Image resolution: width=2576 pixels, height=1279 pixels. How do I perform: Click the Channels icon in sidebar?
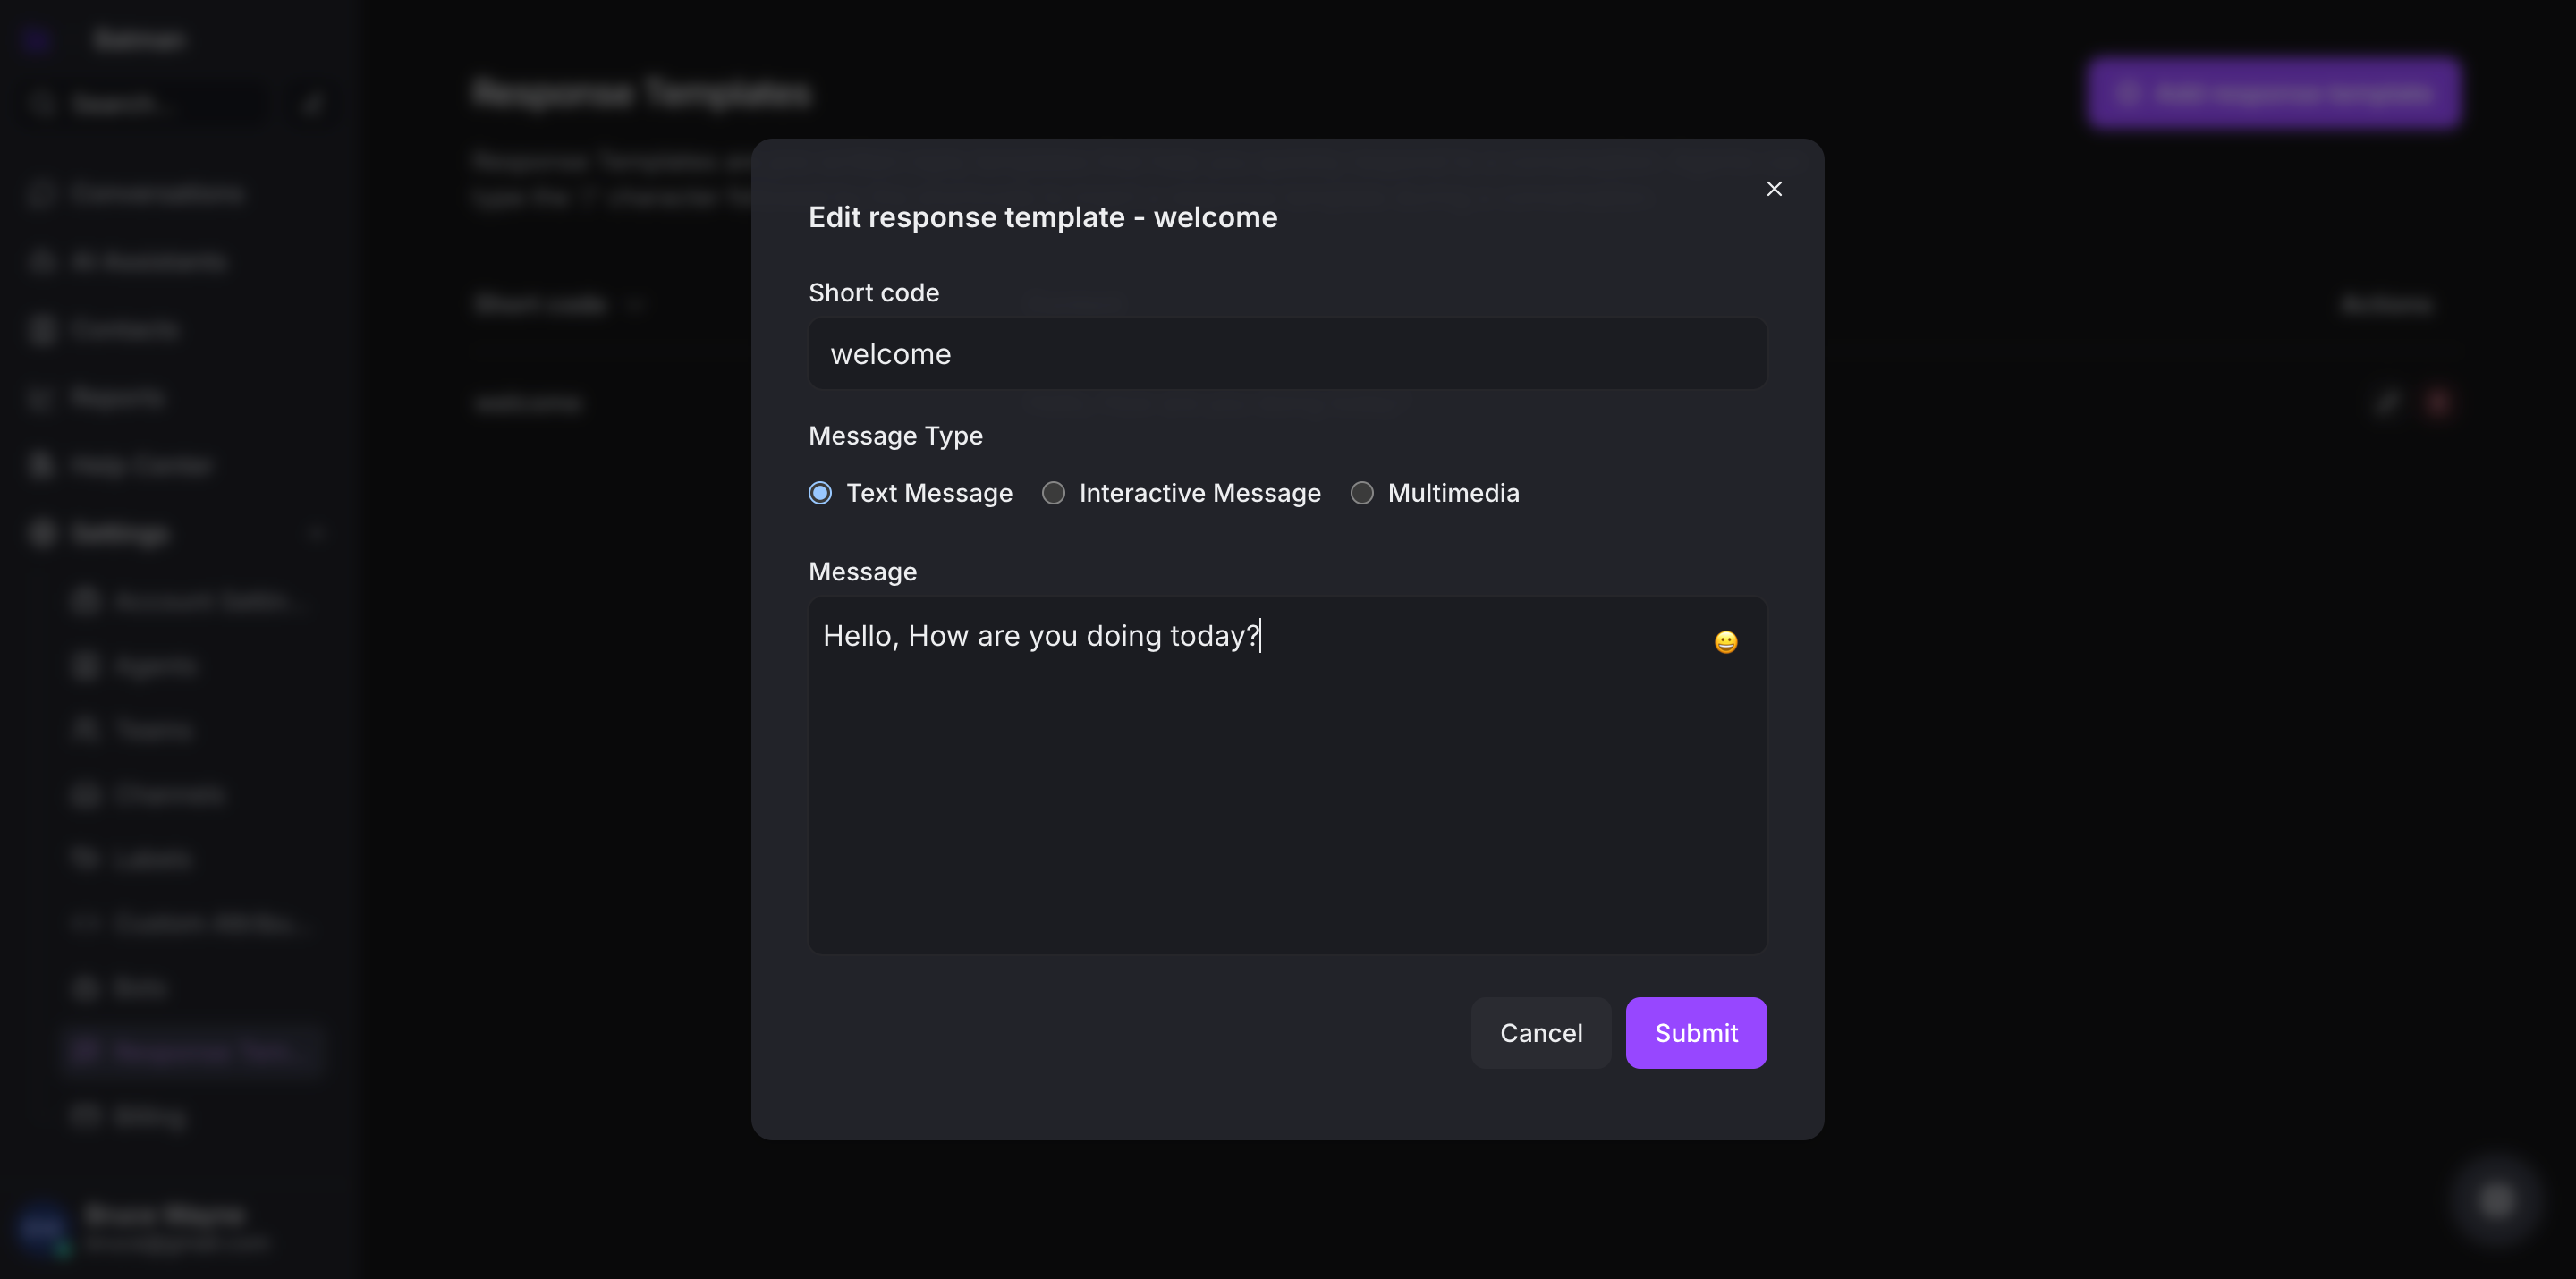(86, 795)
